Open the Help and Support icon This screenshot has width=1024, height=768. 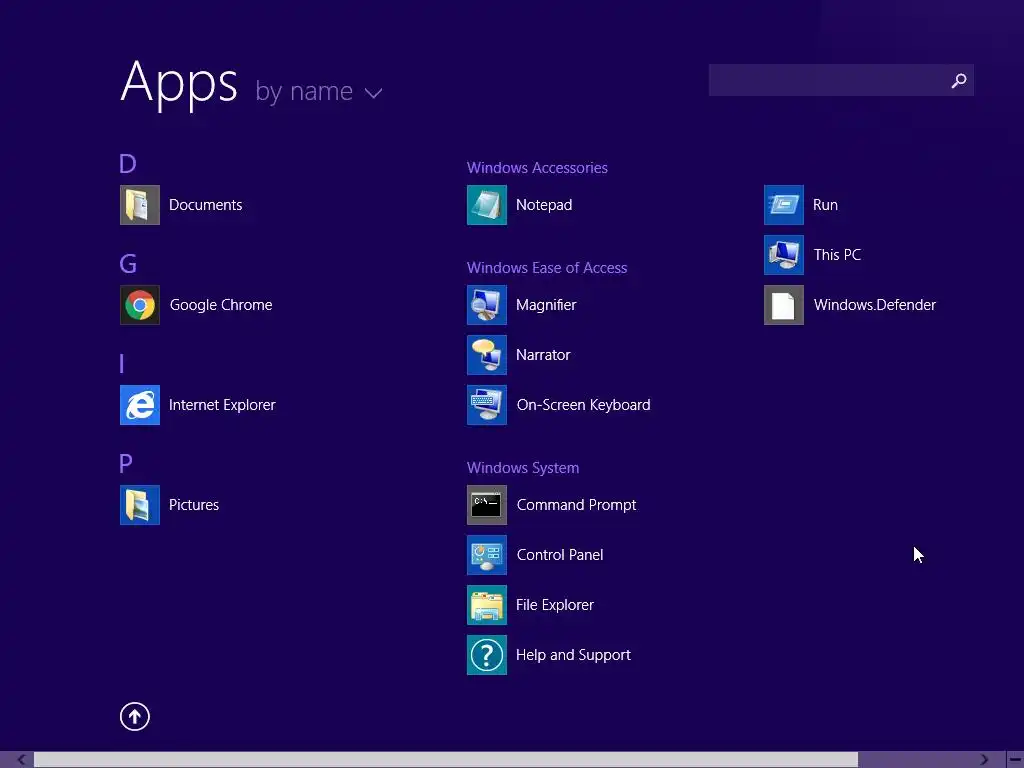pyautogui.click(x=487, y=655)
